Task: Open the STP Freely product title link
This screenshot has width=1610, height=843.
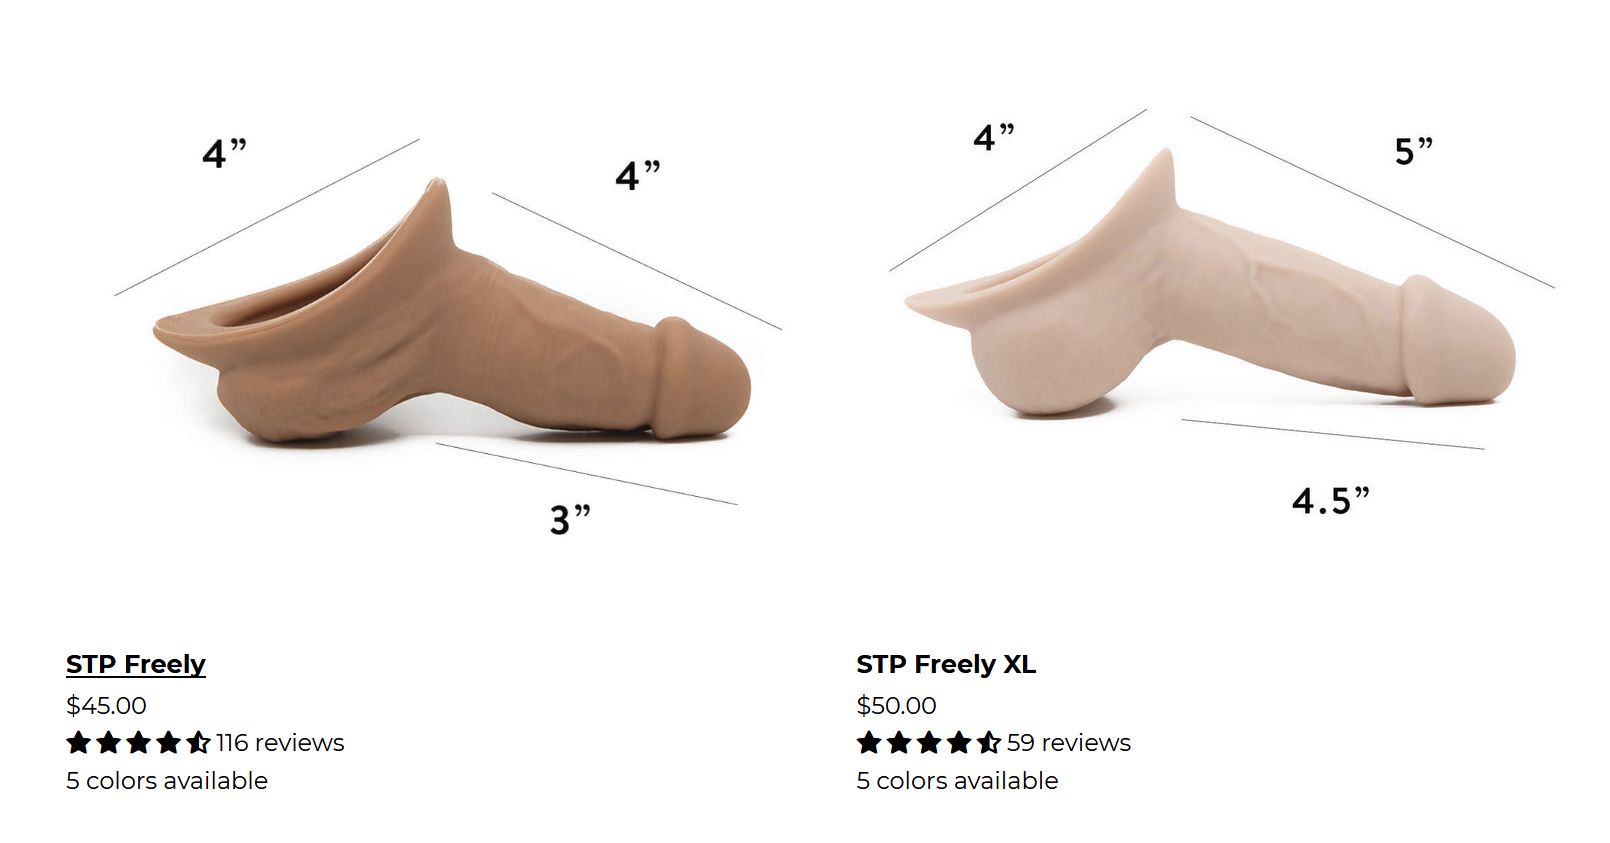Action: [x=136, y=664]
